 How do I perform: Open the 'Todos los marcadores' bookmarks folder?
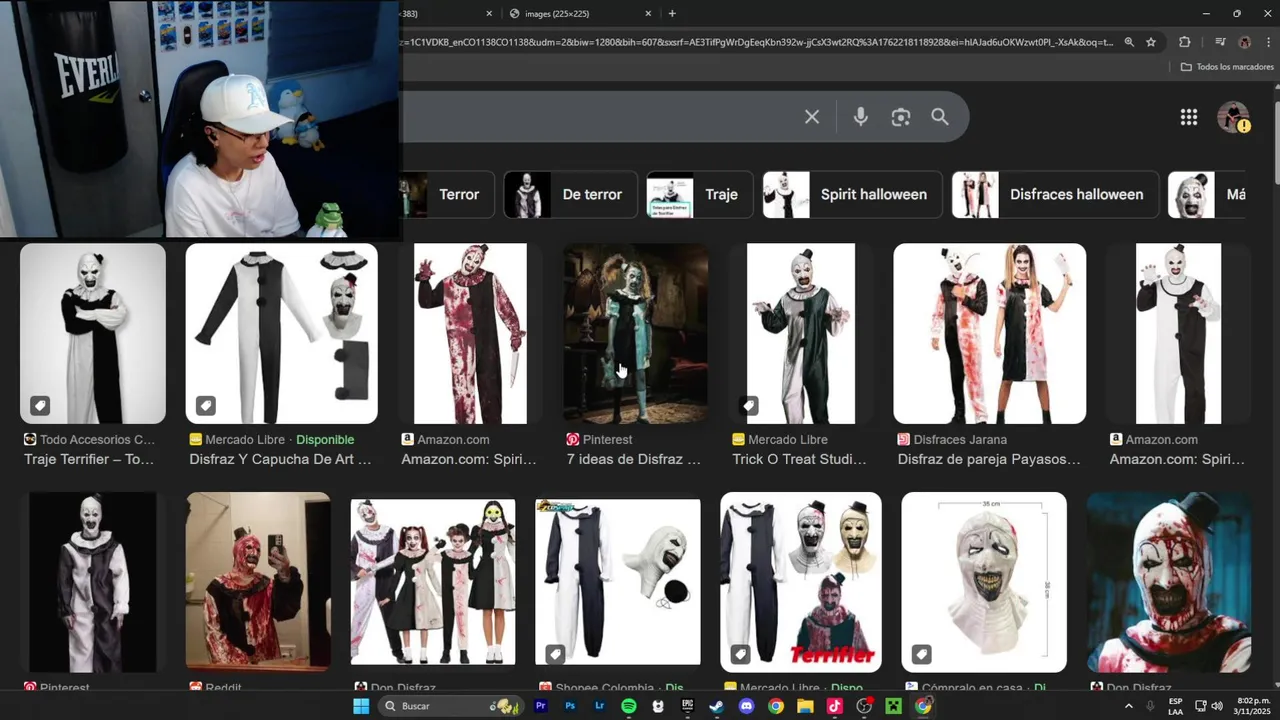click(1227, 67)
